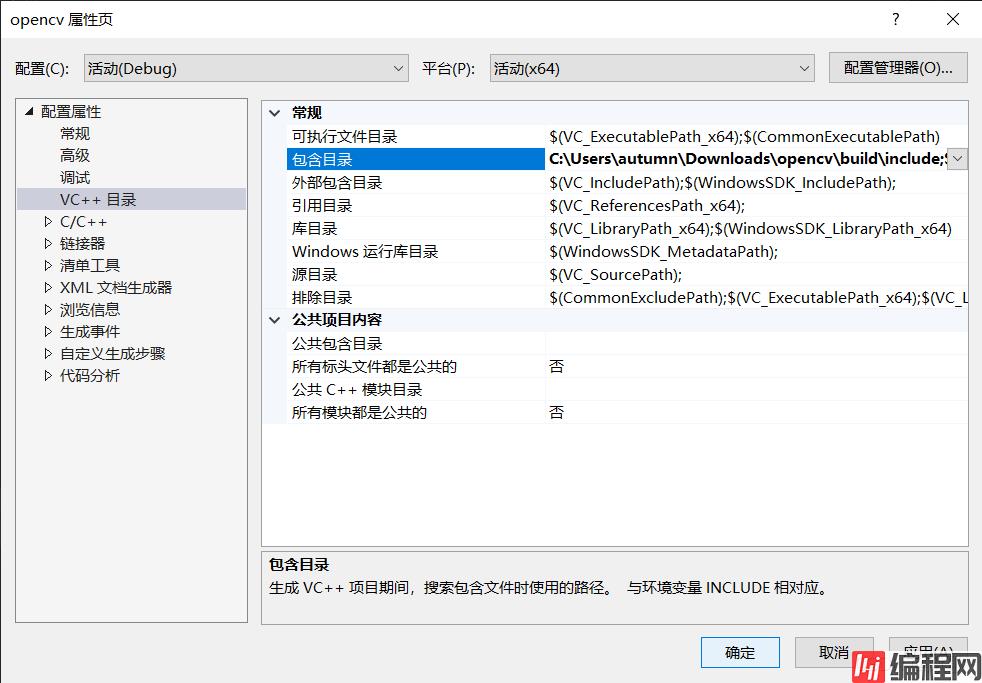The width and height of the screenshot is (982, 683).
Task: Select 调试 in the left tree
Action: (x=75, y=178)
